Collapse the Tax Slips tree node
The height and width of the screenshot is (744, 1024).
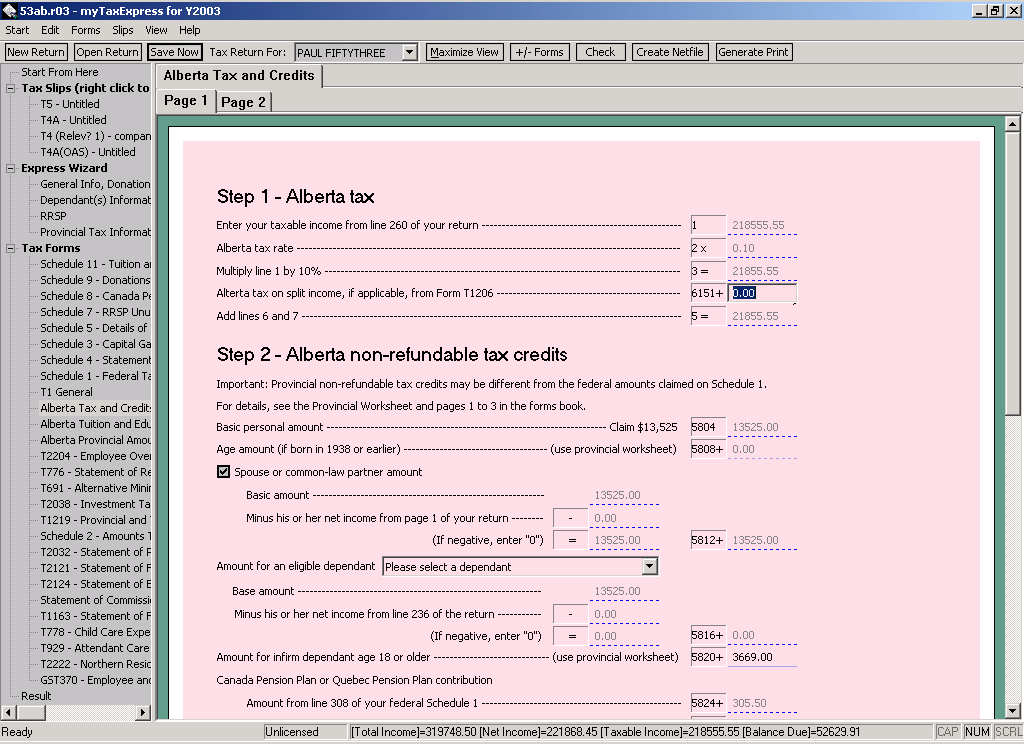[x=11, y=88]
